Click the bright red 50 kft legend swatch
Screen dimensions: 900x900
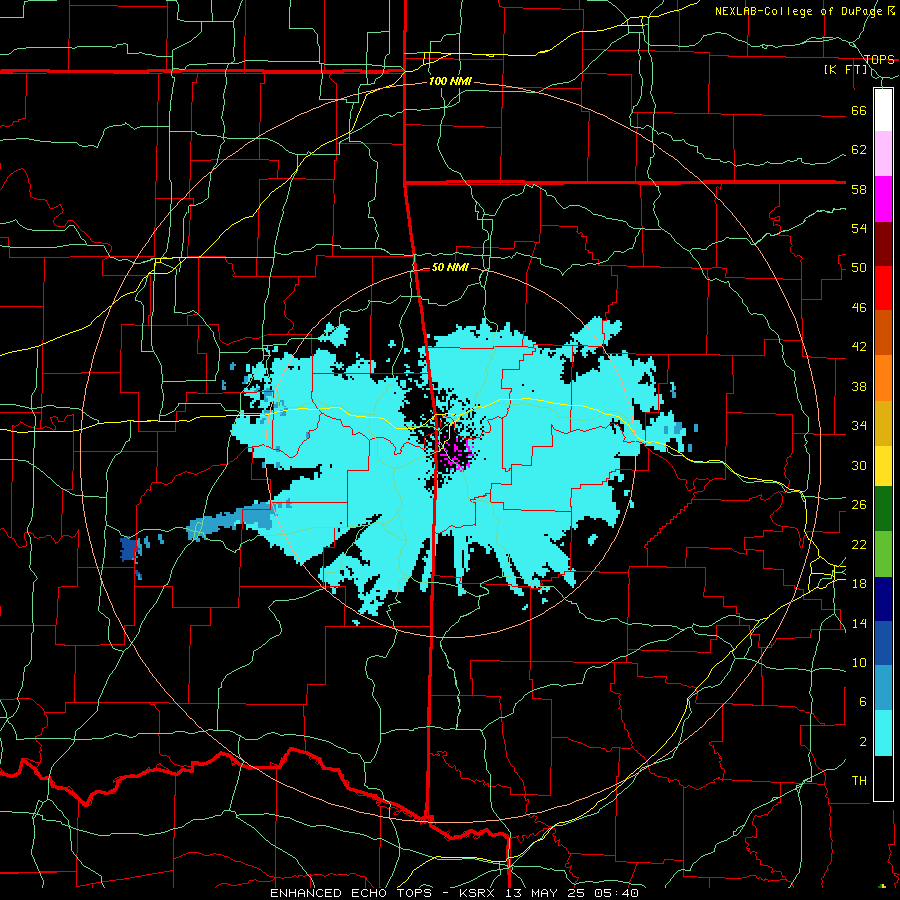(x=883, y=288)
